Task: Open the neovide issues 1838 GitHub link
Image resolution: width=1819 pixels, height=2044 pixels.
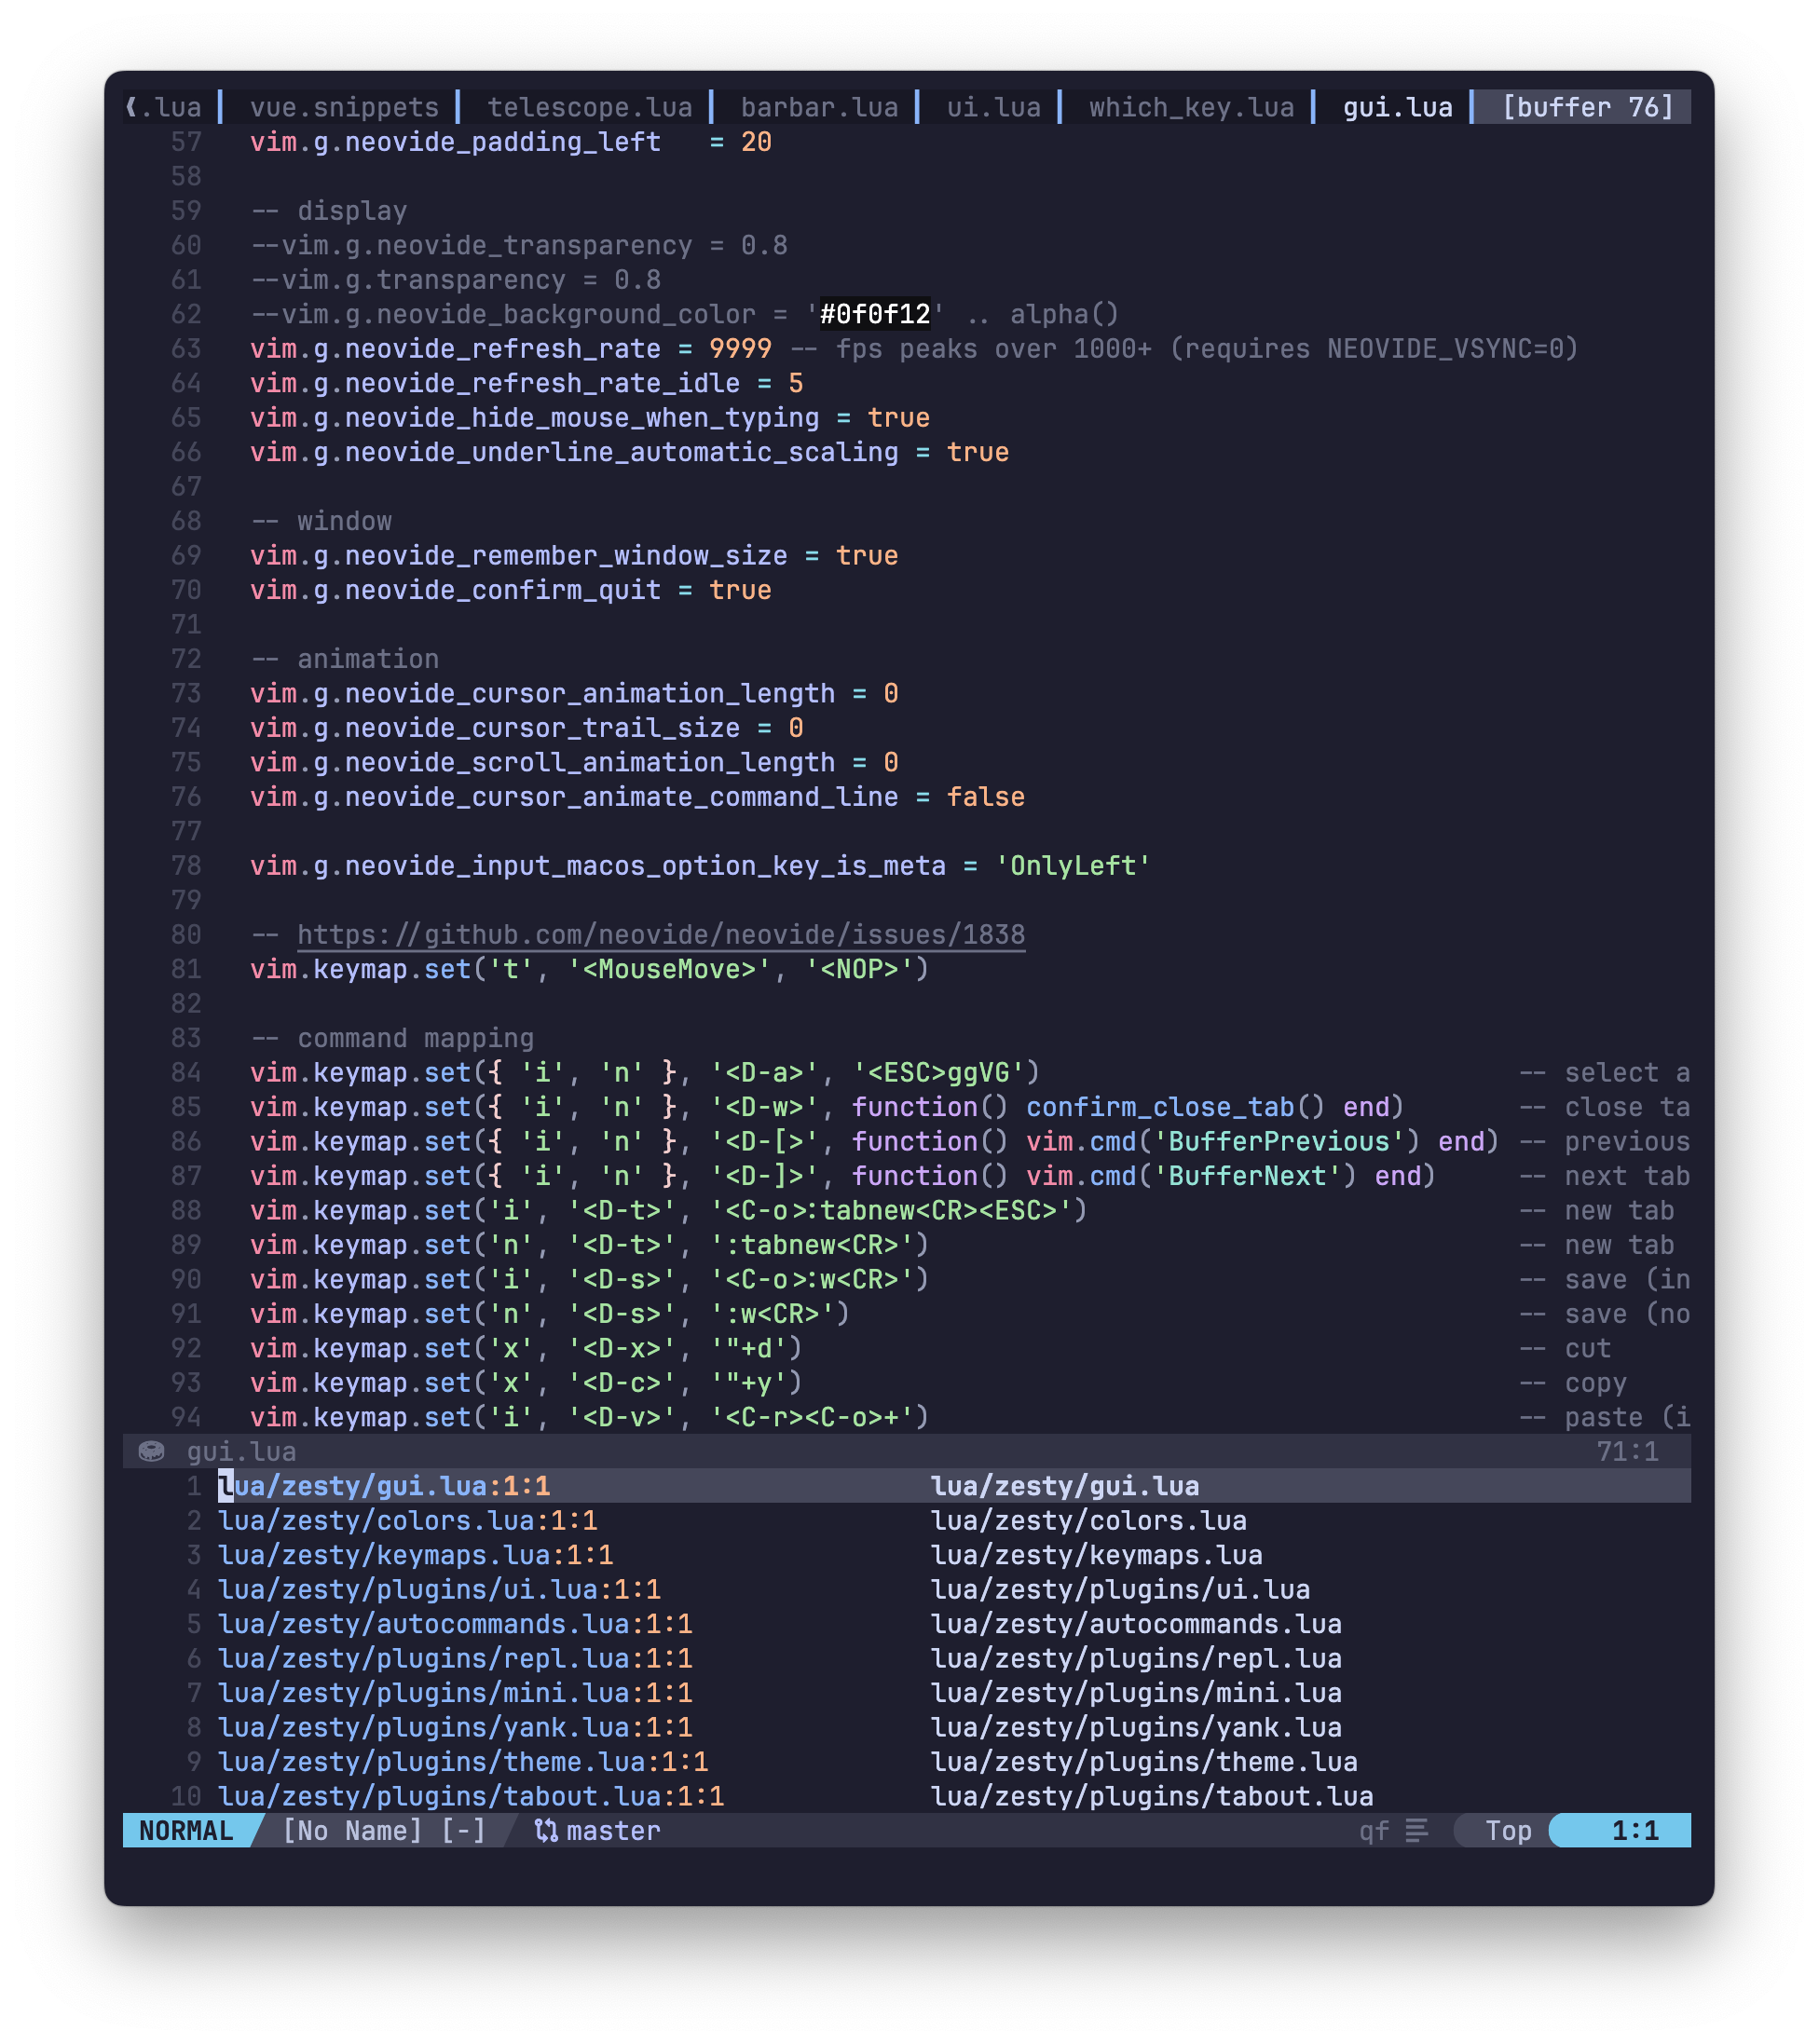Action: point(660,934)
